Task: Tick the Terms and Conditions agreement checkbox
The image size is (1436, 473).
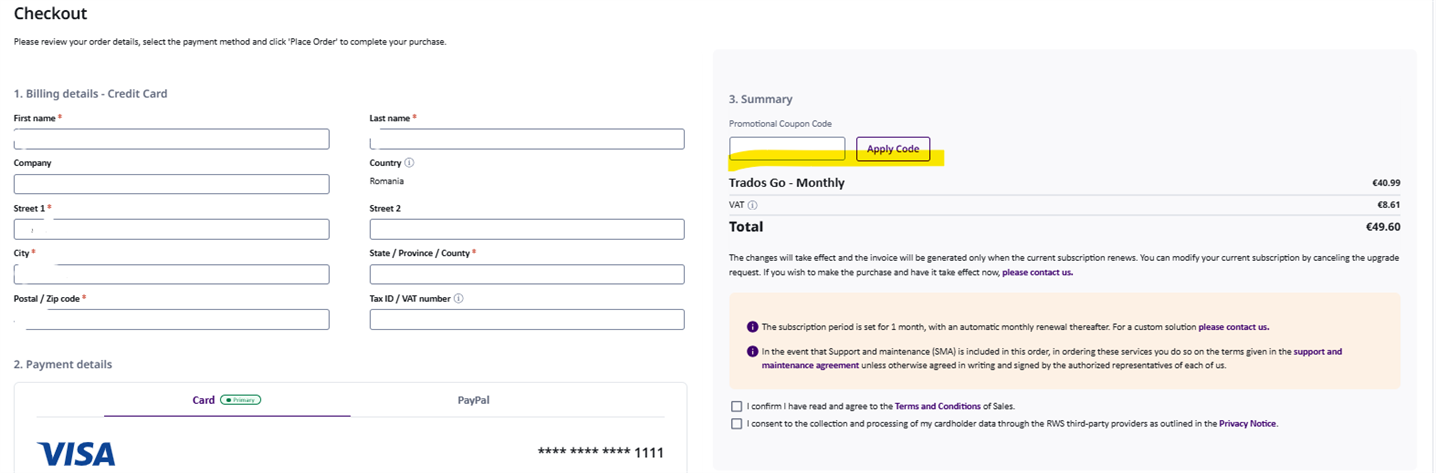Action: click(x=737, y=406)
